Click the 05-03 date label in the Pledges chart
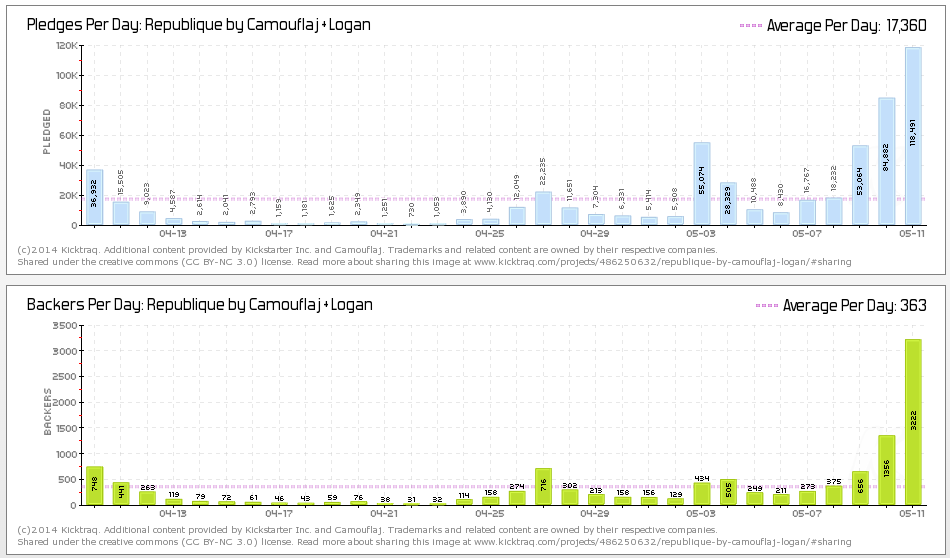The width and height of the screenshot is (950, 558). (x=702, y=233)
